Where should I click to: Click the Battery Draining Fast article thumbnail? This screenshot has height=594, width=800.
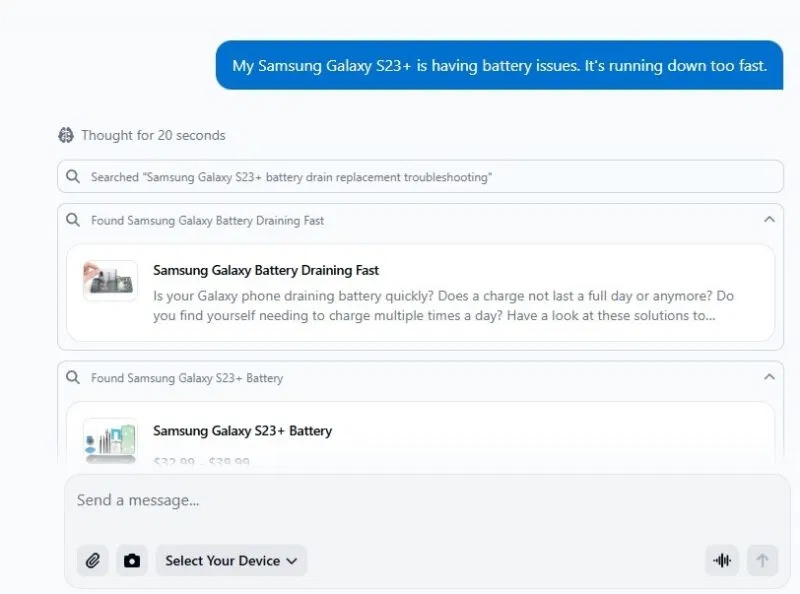110,279
